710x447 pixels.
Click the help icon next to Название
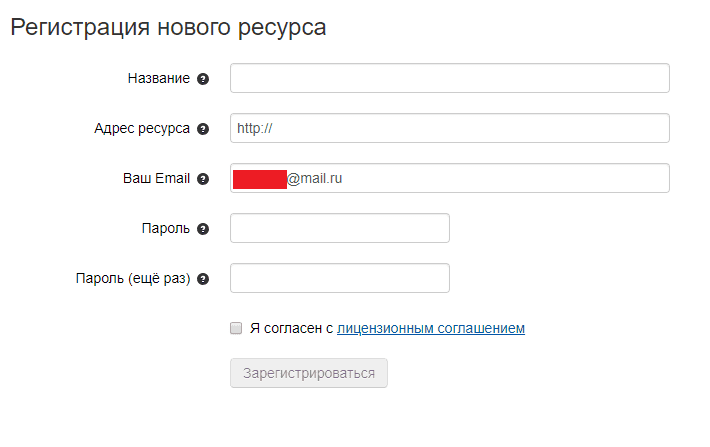point(203,79)
